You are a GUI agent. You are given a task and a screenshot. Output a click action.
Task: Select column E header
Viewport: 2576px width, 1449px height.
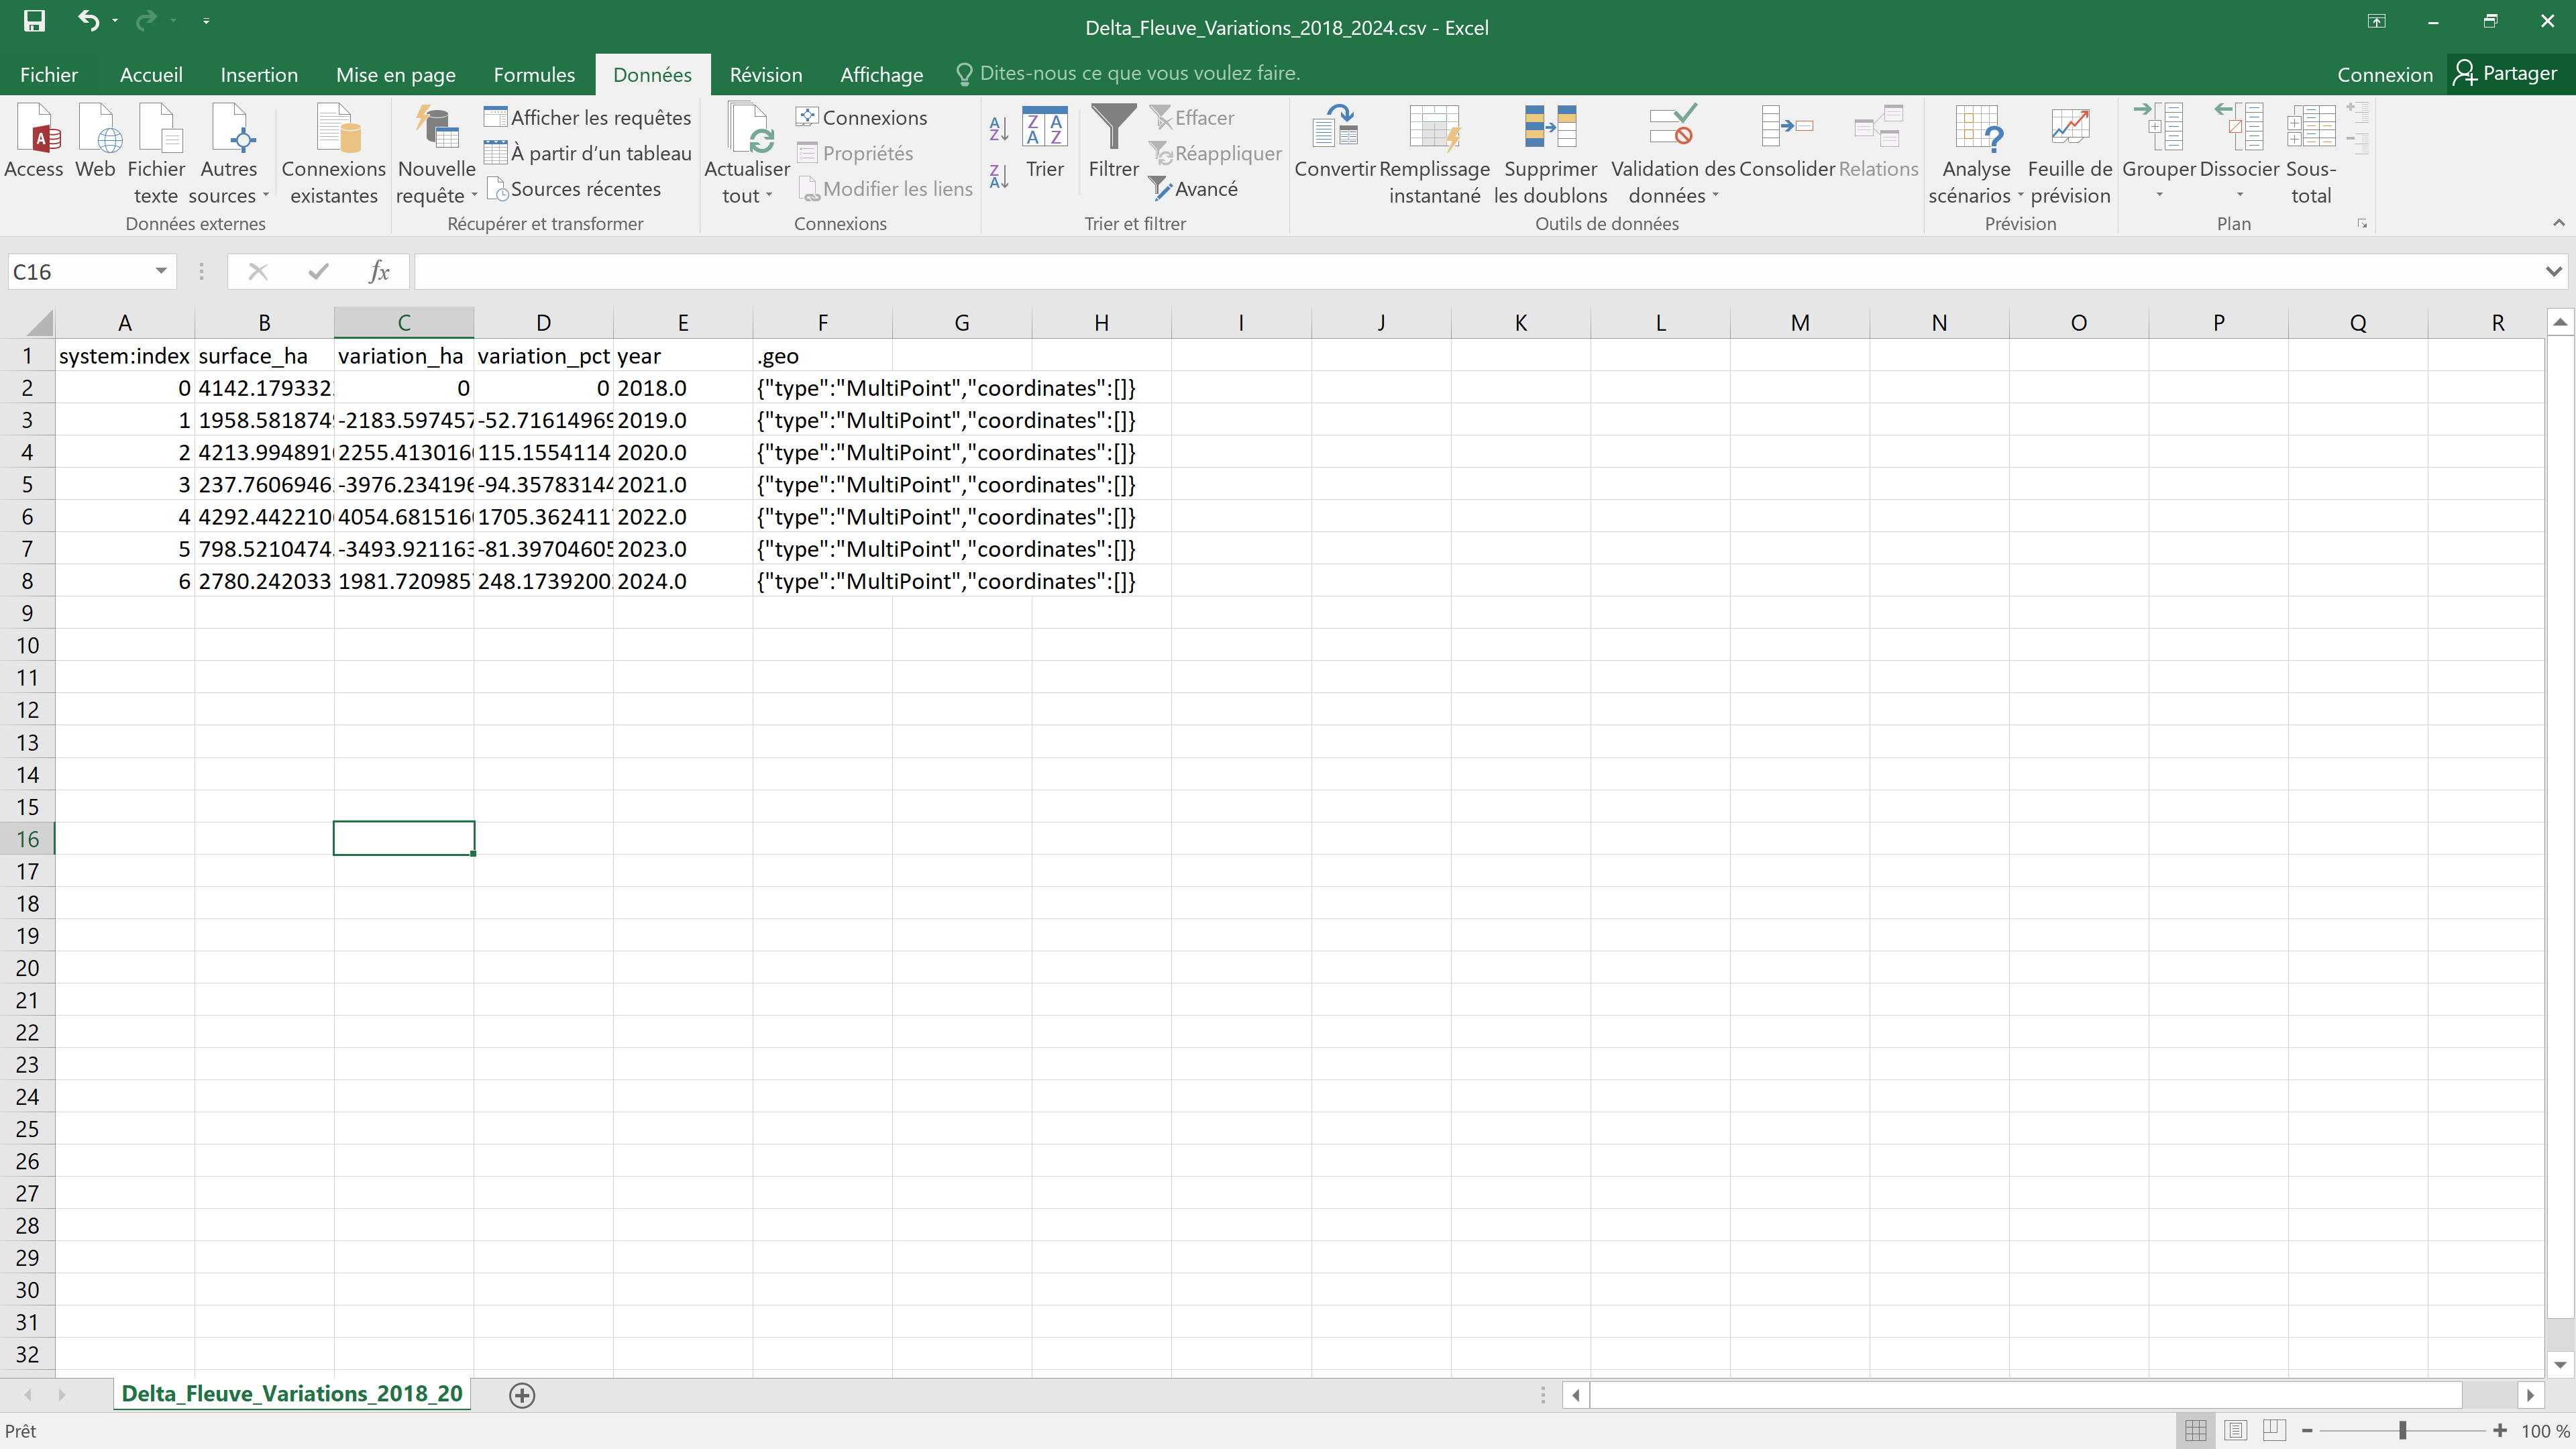[x=682, y=322]
